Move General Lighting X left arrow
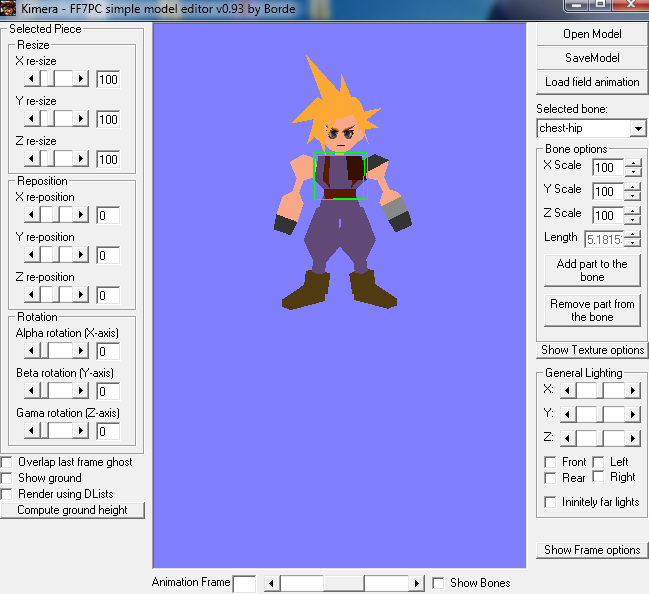 click(567, 390)
